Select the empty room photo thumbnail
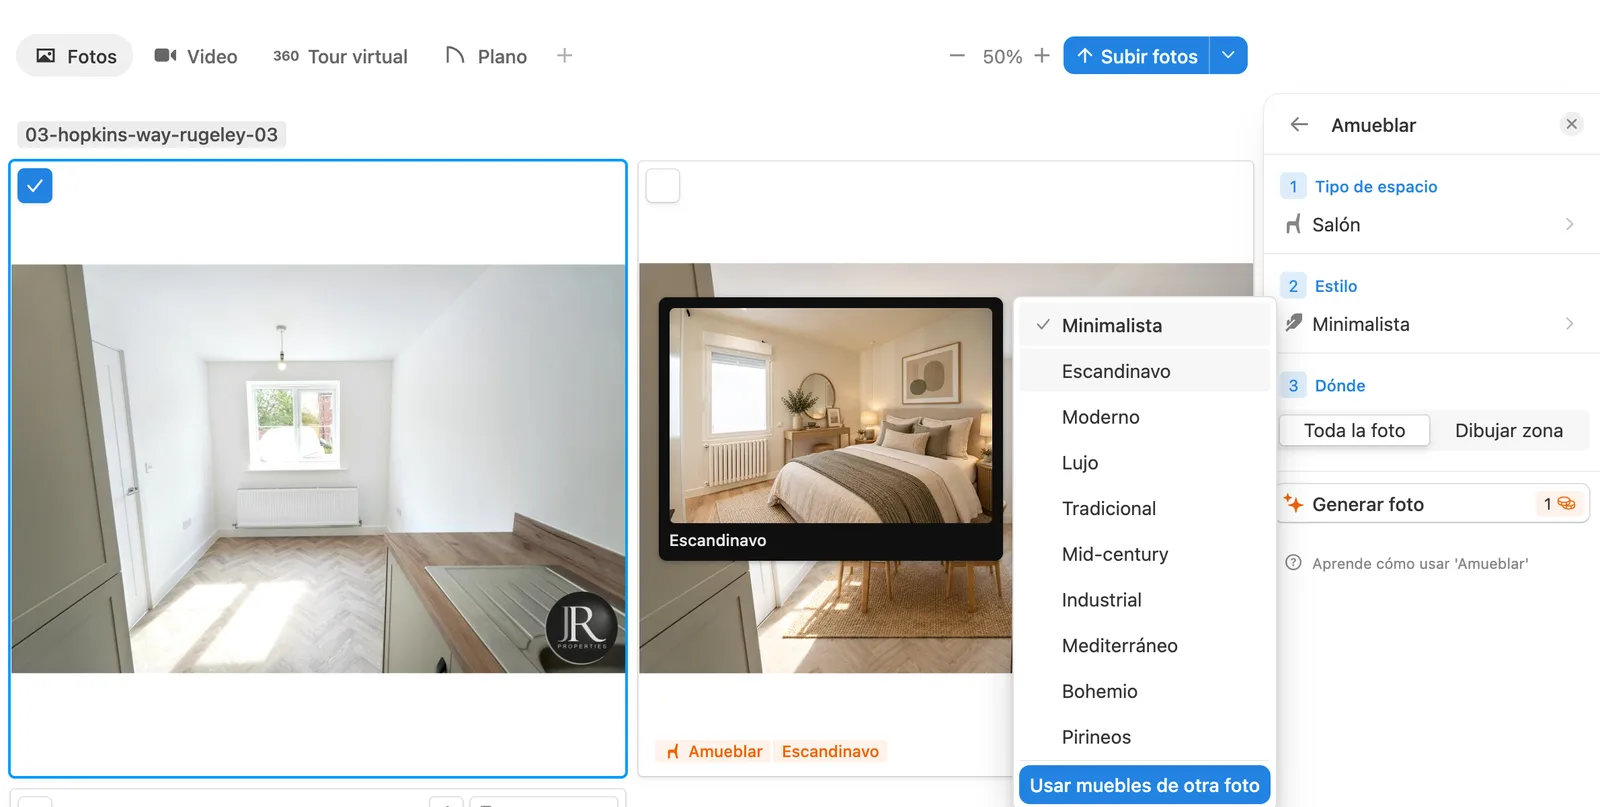 pyautogui.click(x=318, y=468)
